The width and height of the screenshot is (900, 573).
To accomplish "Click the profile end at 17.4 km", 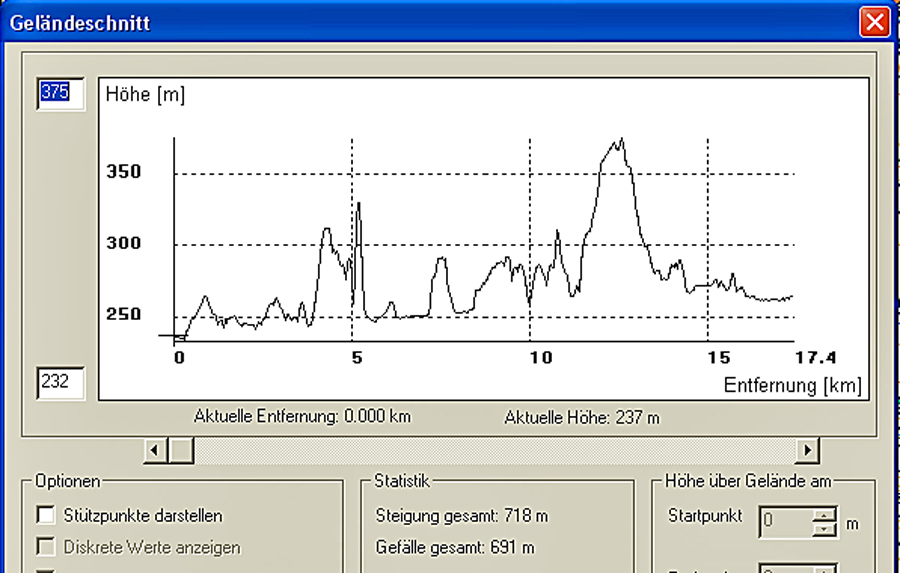I will tap(791, 296).
